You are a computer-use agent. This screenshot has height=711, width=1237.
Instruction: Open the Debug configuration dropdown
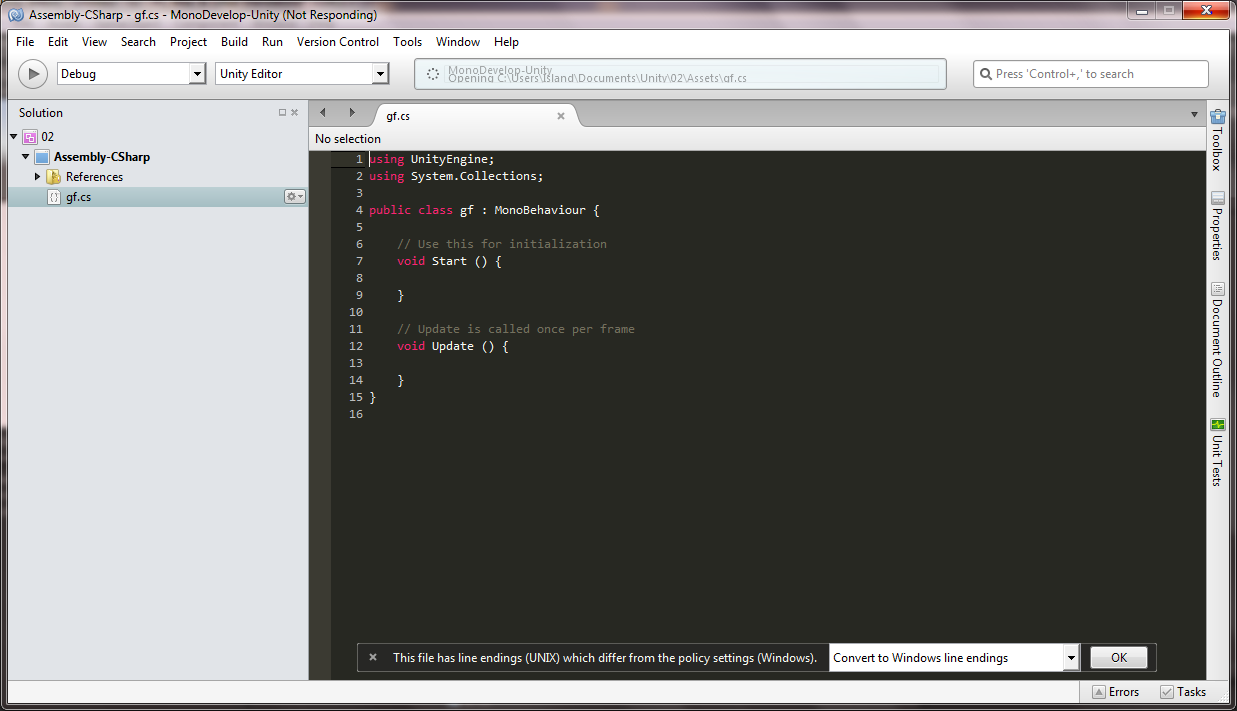[x=197, y=74]
